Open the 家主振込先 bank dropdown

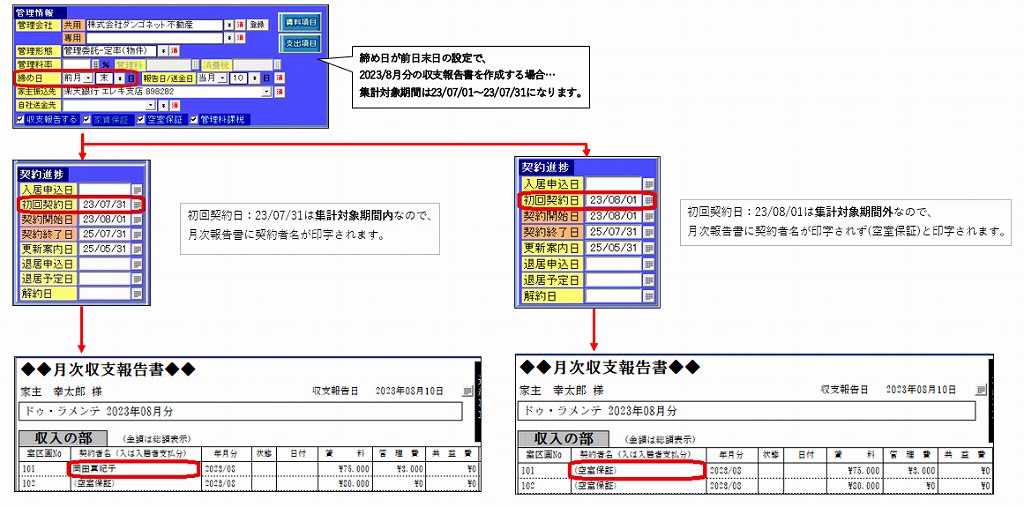click(x=267, y=91)
